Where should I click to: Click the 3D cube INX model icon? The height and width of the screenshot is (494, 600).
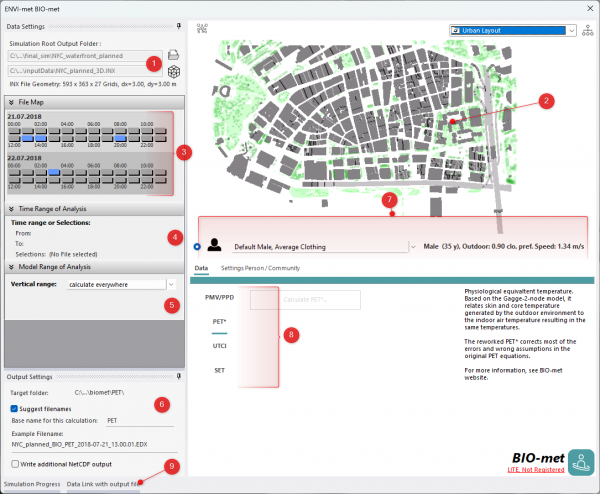pyautogui.click(x=172, y=71)
